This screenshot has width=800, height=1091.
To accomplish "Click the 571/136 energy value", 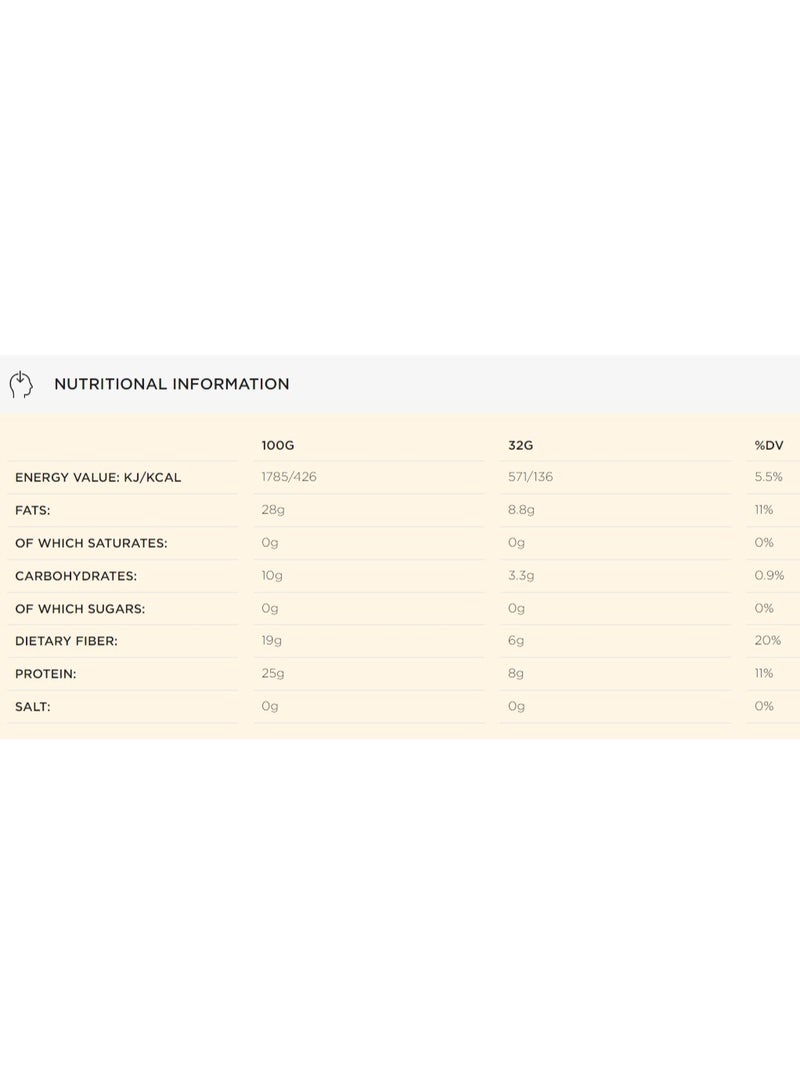I will click(x=530, y=477).
